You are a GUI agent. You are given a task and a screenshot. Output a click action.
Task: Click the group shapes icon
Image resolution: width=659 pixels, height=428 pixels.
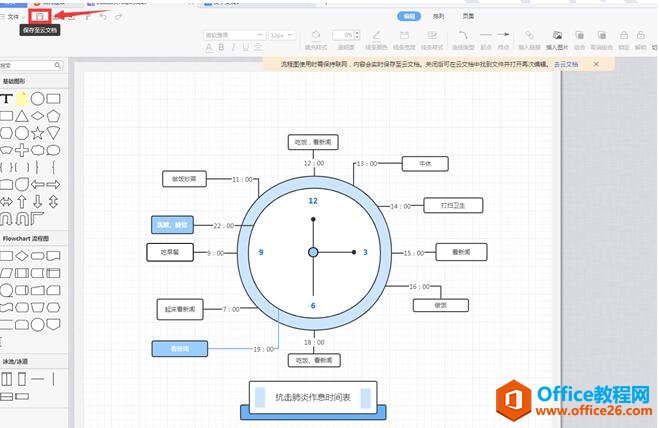[x=580, y=35]
